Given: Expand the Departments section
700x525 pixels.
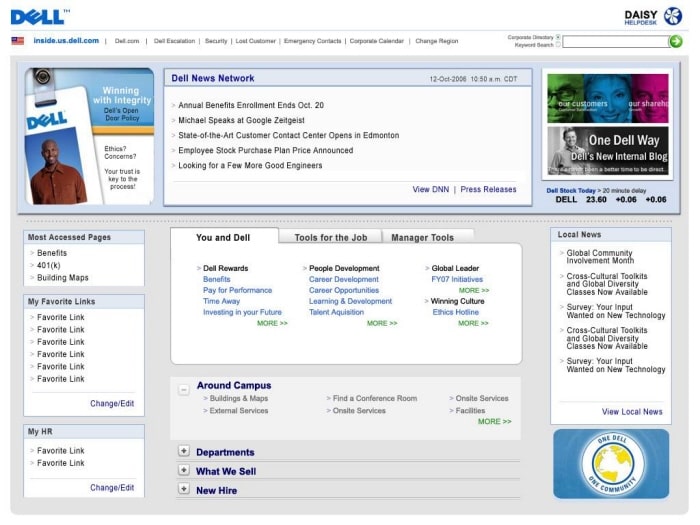Looking at the screenshot, I should (x=183, y=451).
